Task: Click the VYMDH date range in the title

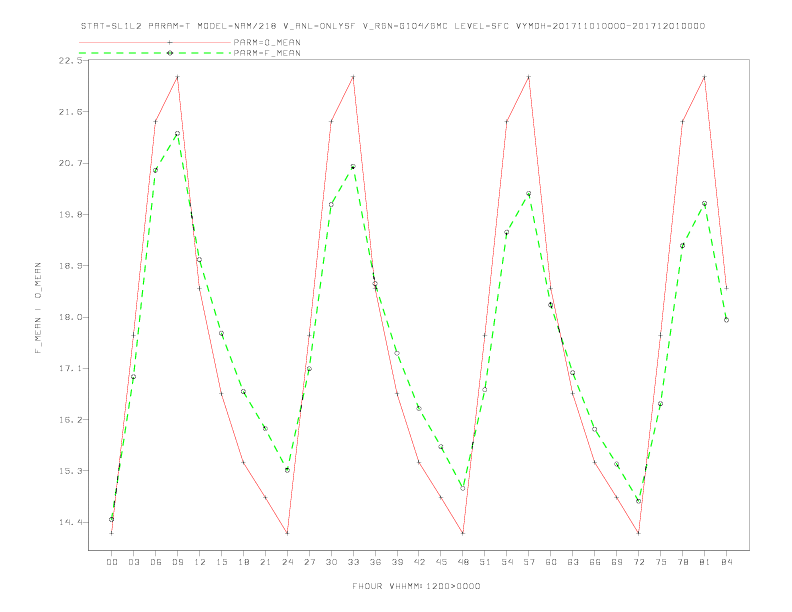Action: click(x=610, y=26)
